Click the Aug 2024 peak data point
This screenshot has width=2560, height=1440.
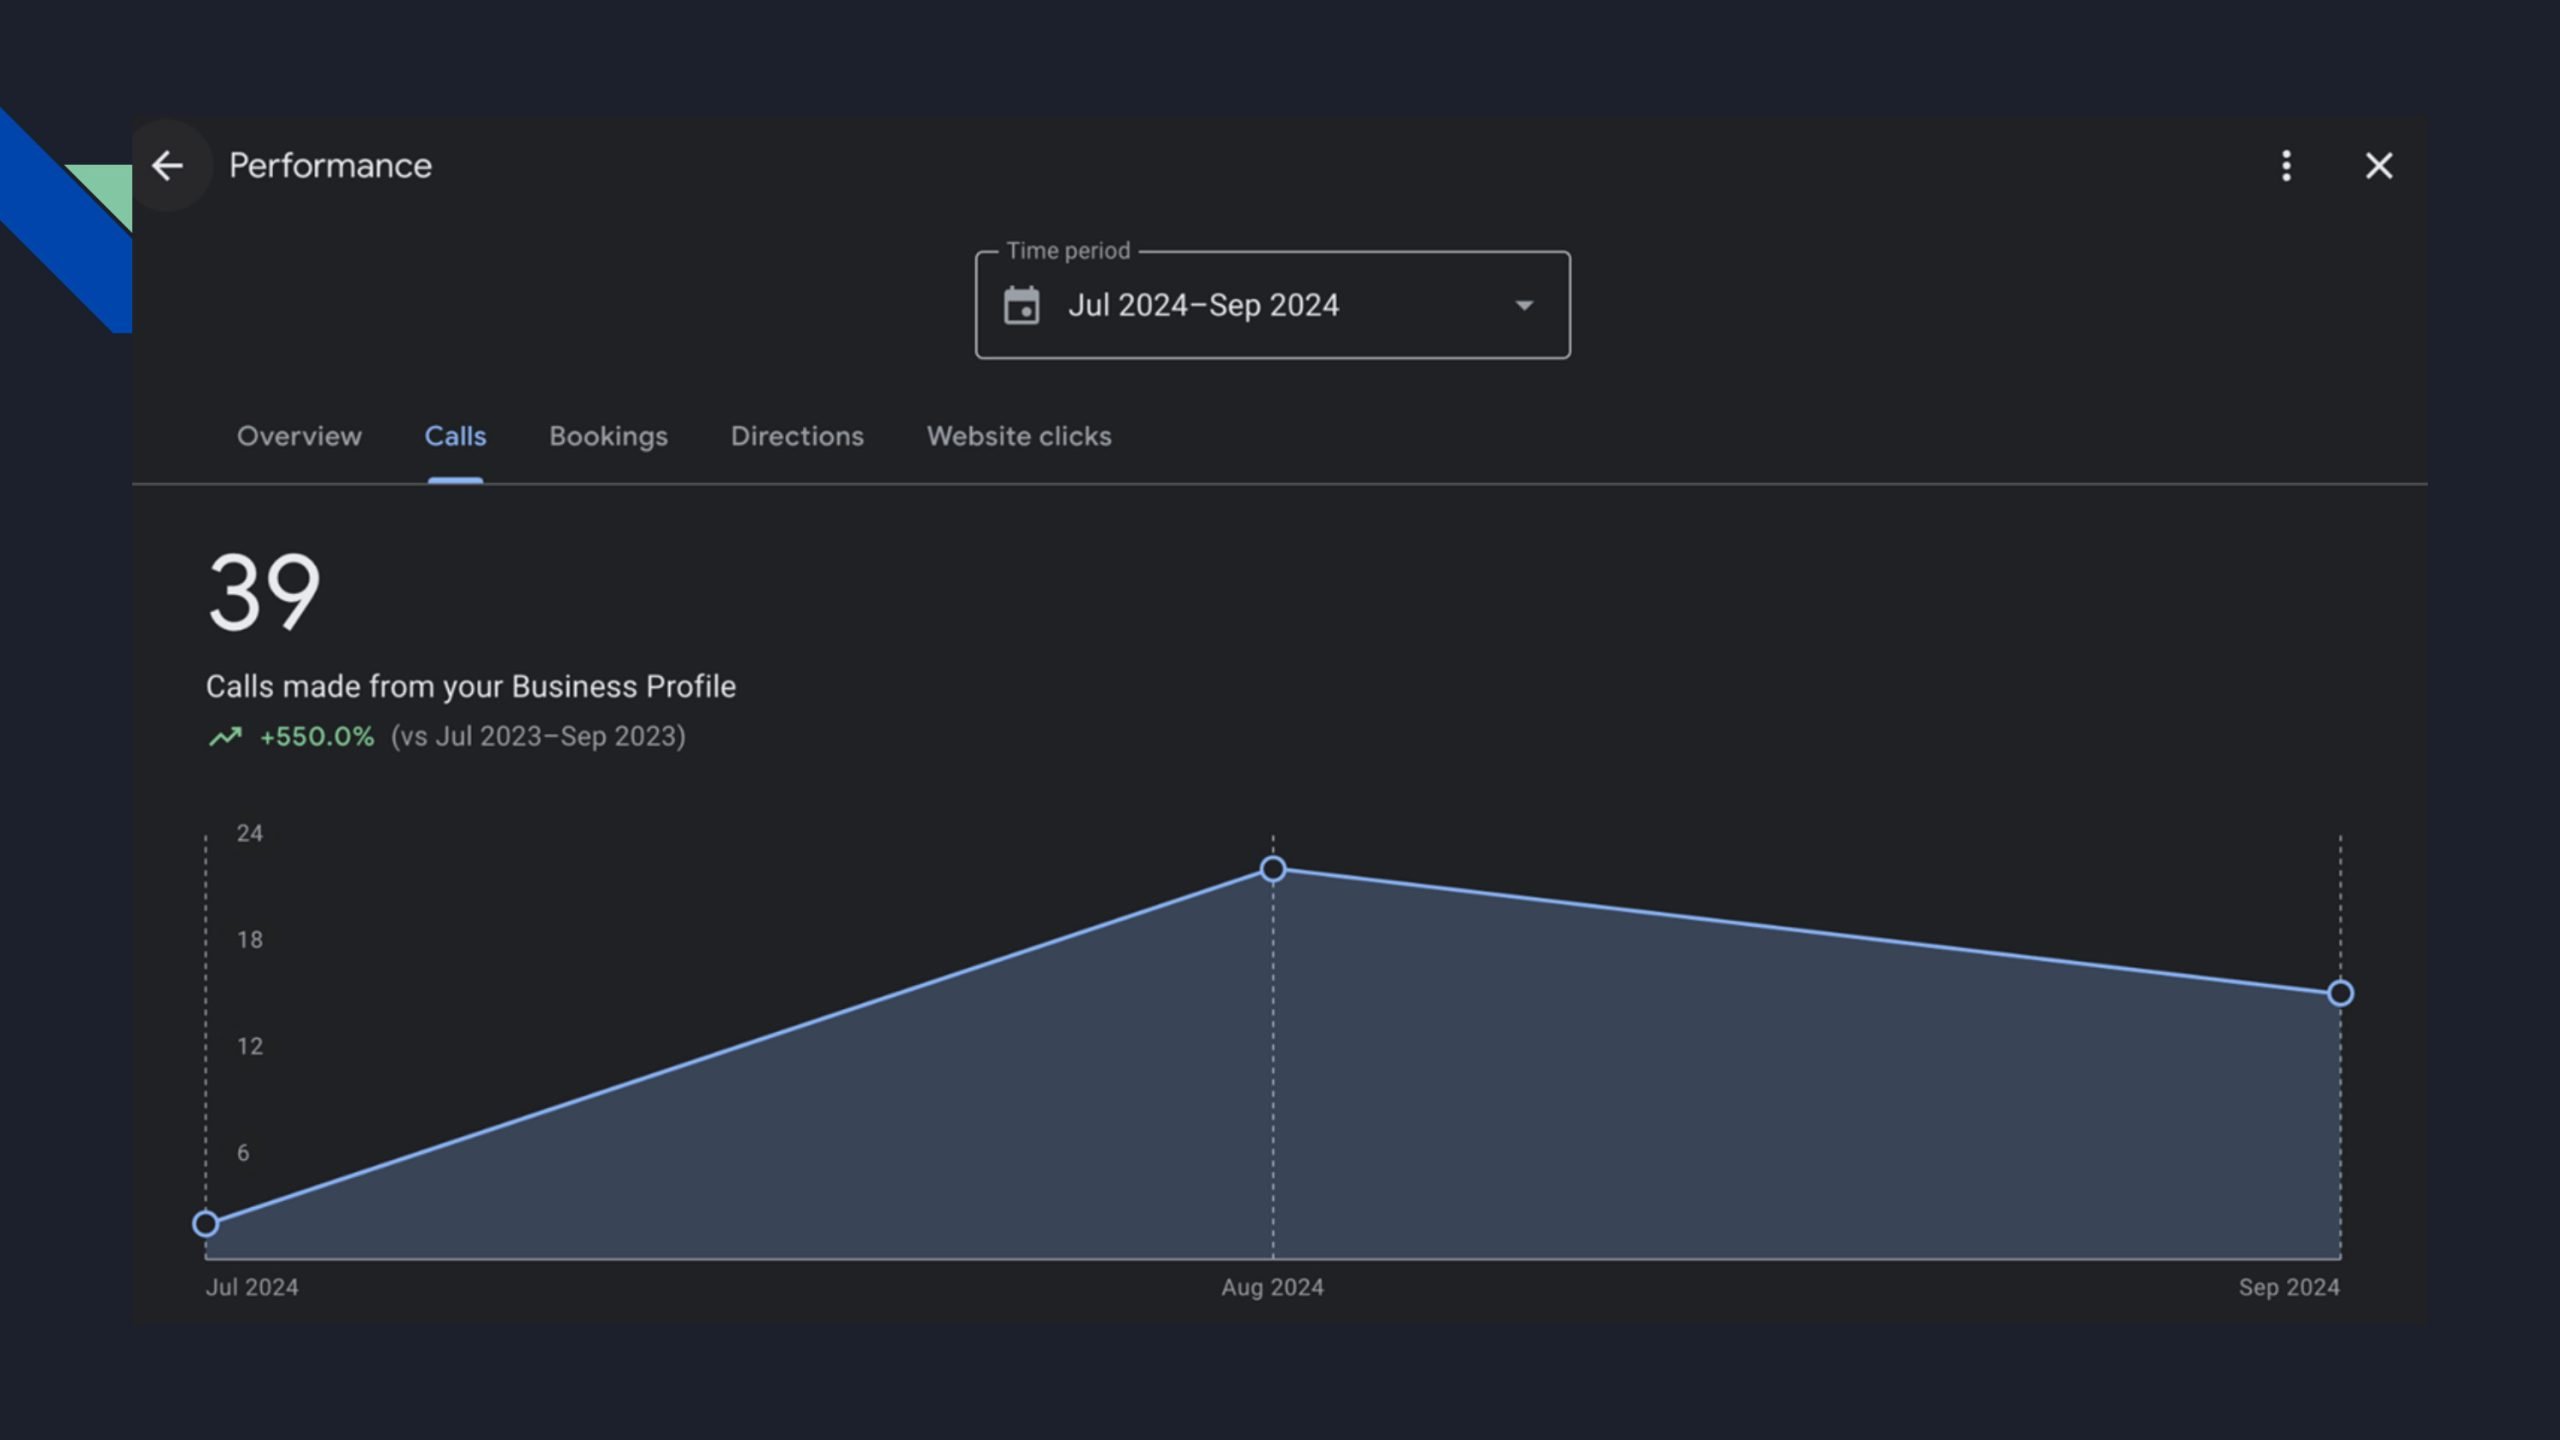(1273, 869)
